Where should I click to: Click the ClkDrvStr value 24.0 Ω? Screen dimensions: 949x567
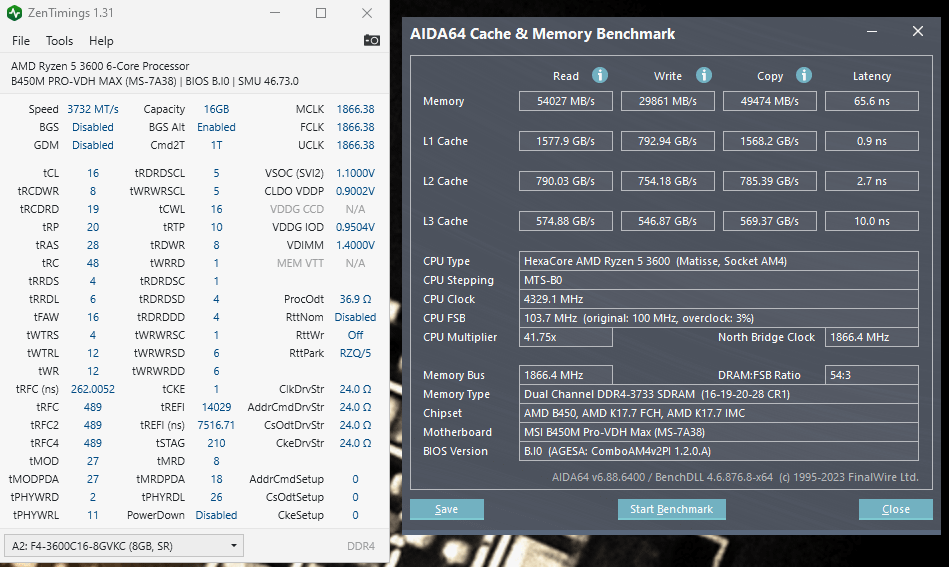[355, 389]
